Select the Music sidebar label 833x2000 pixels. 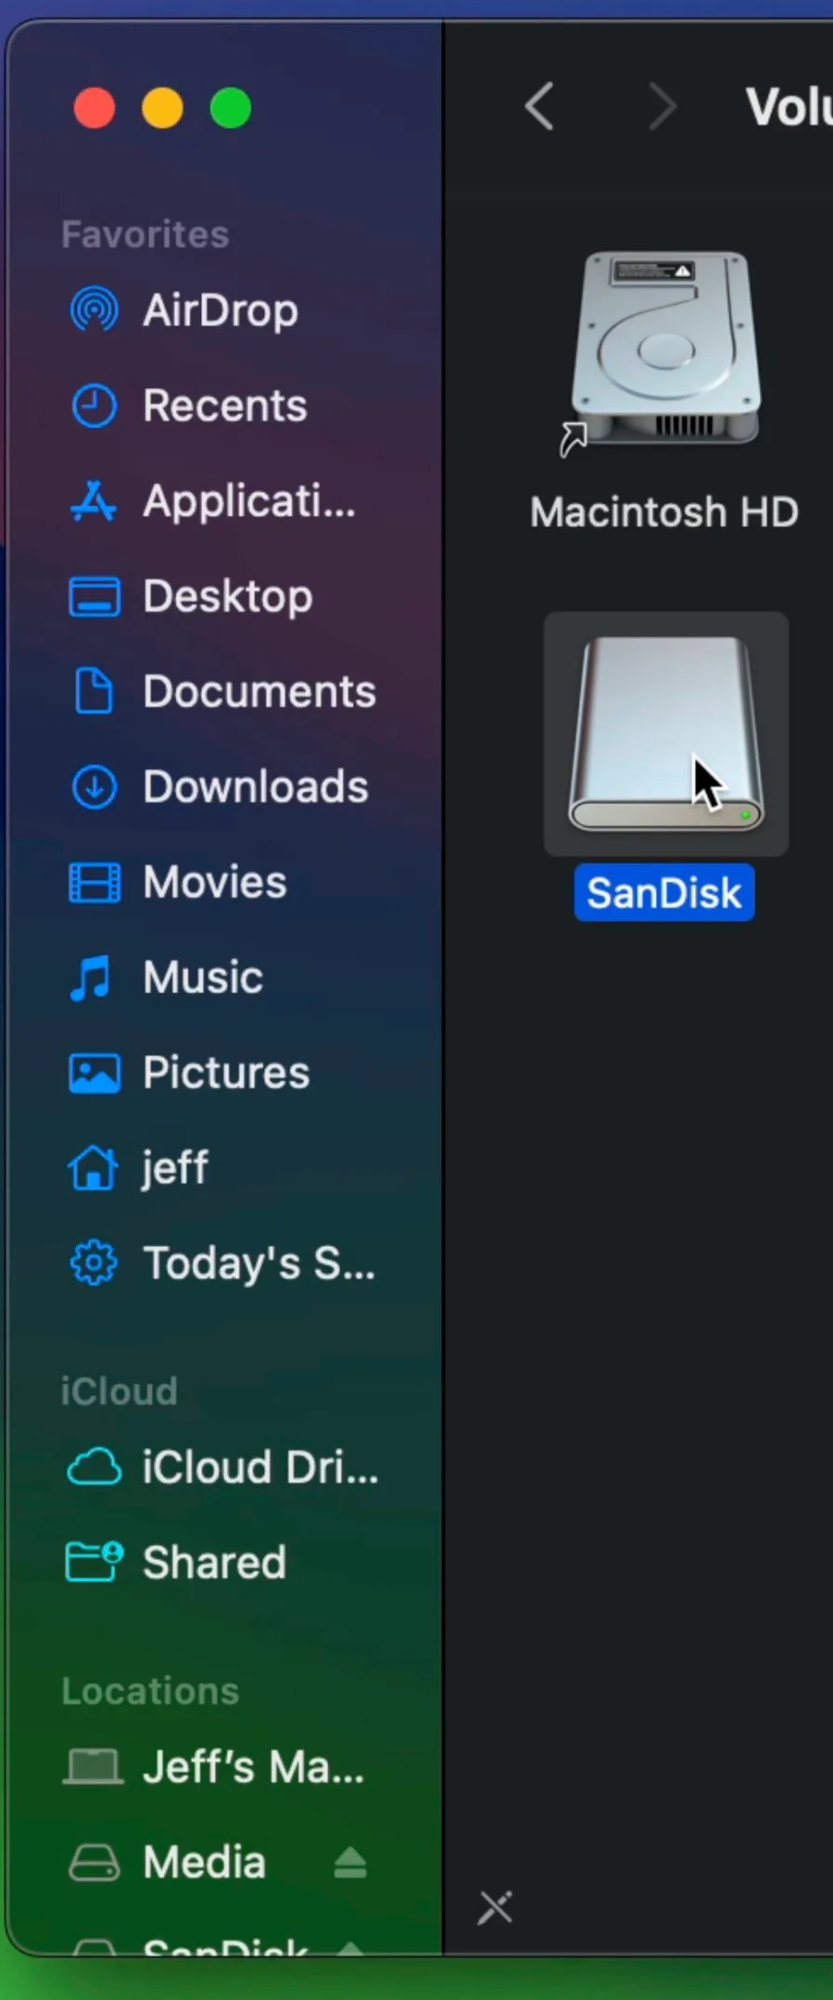point(203,978)
